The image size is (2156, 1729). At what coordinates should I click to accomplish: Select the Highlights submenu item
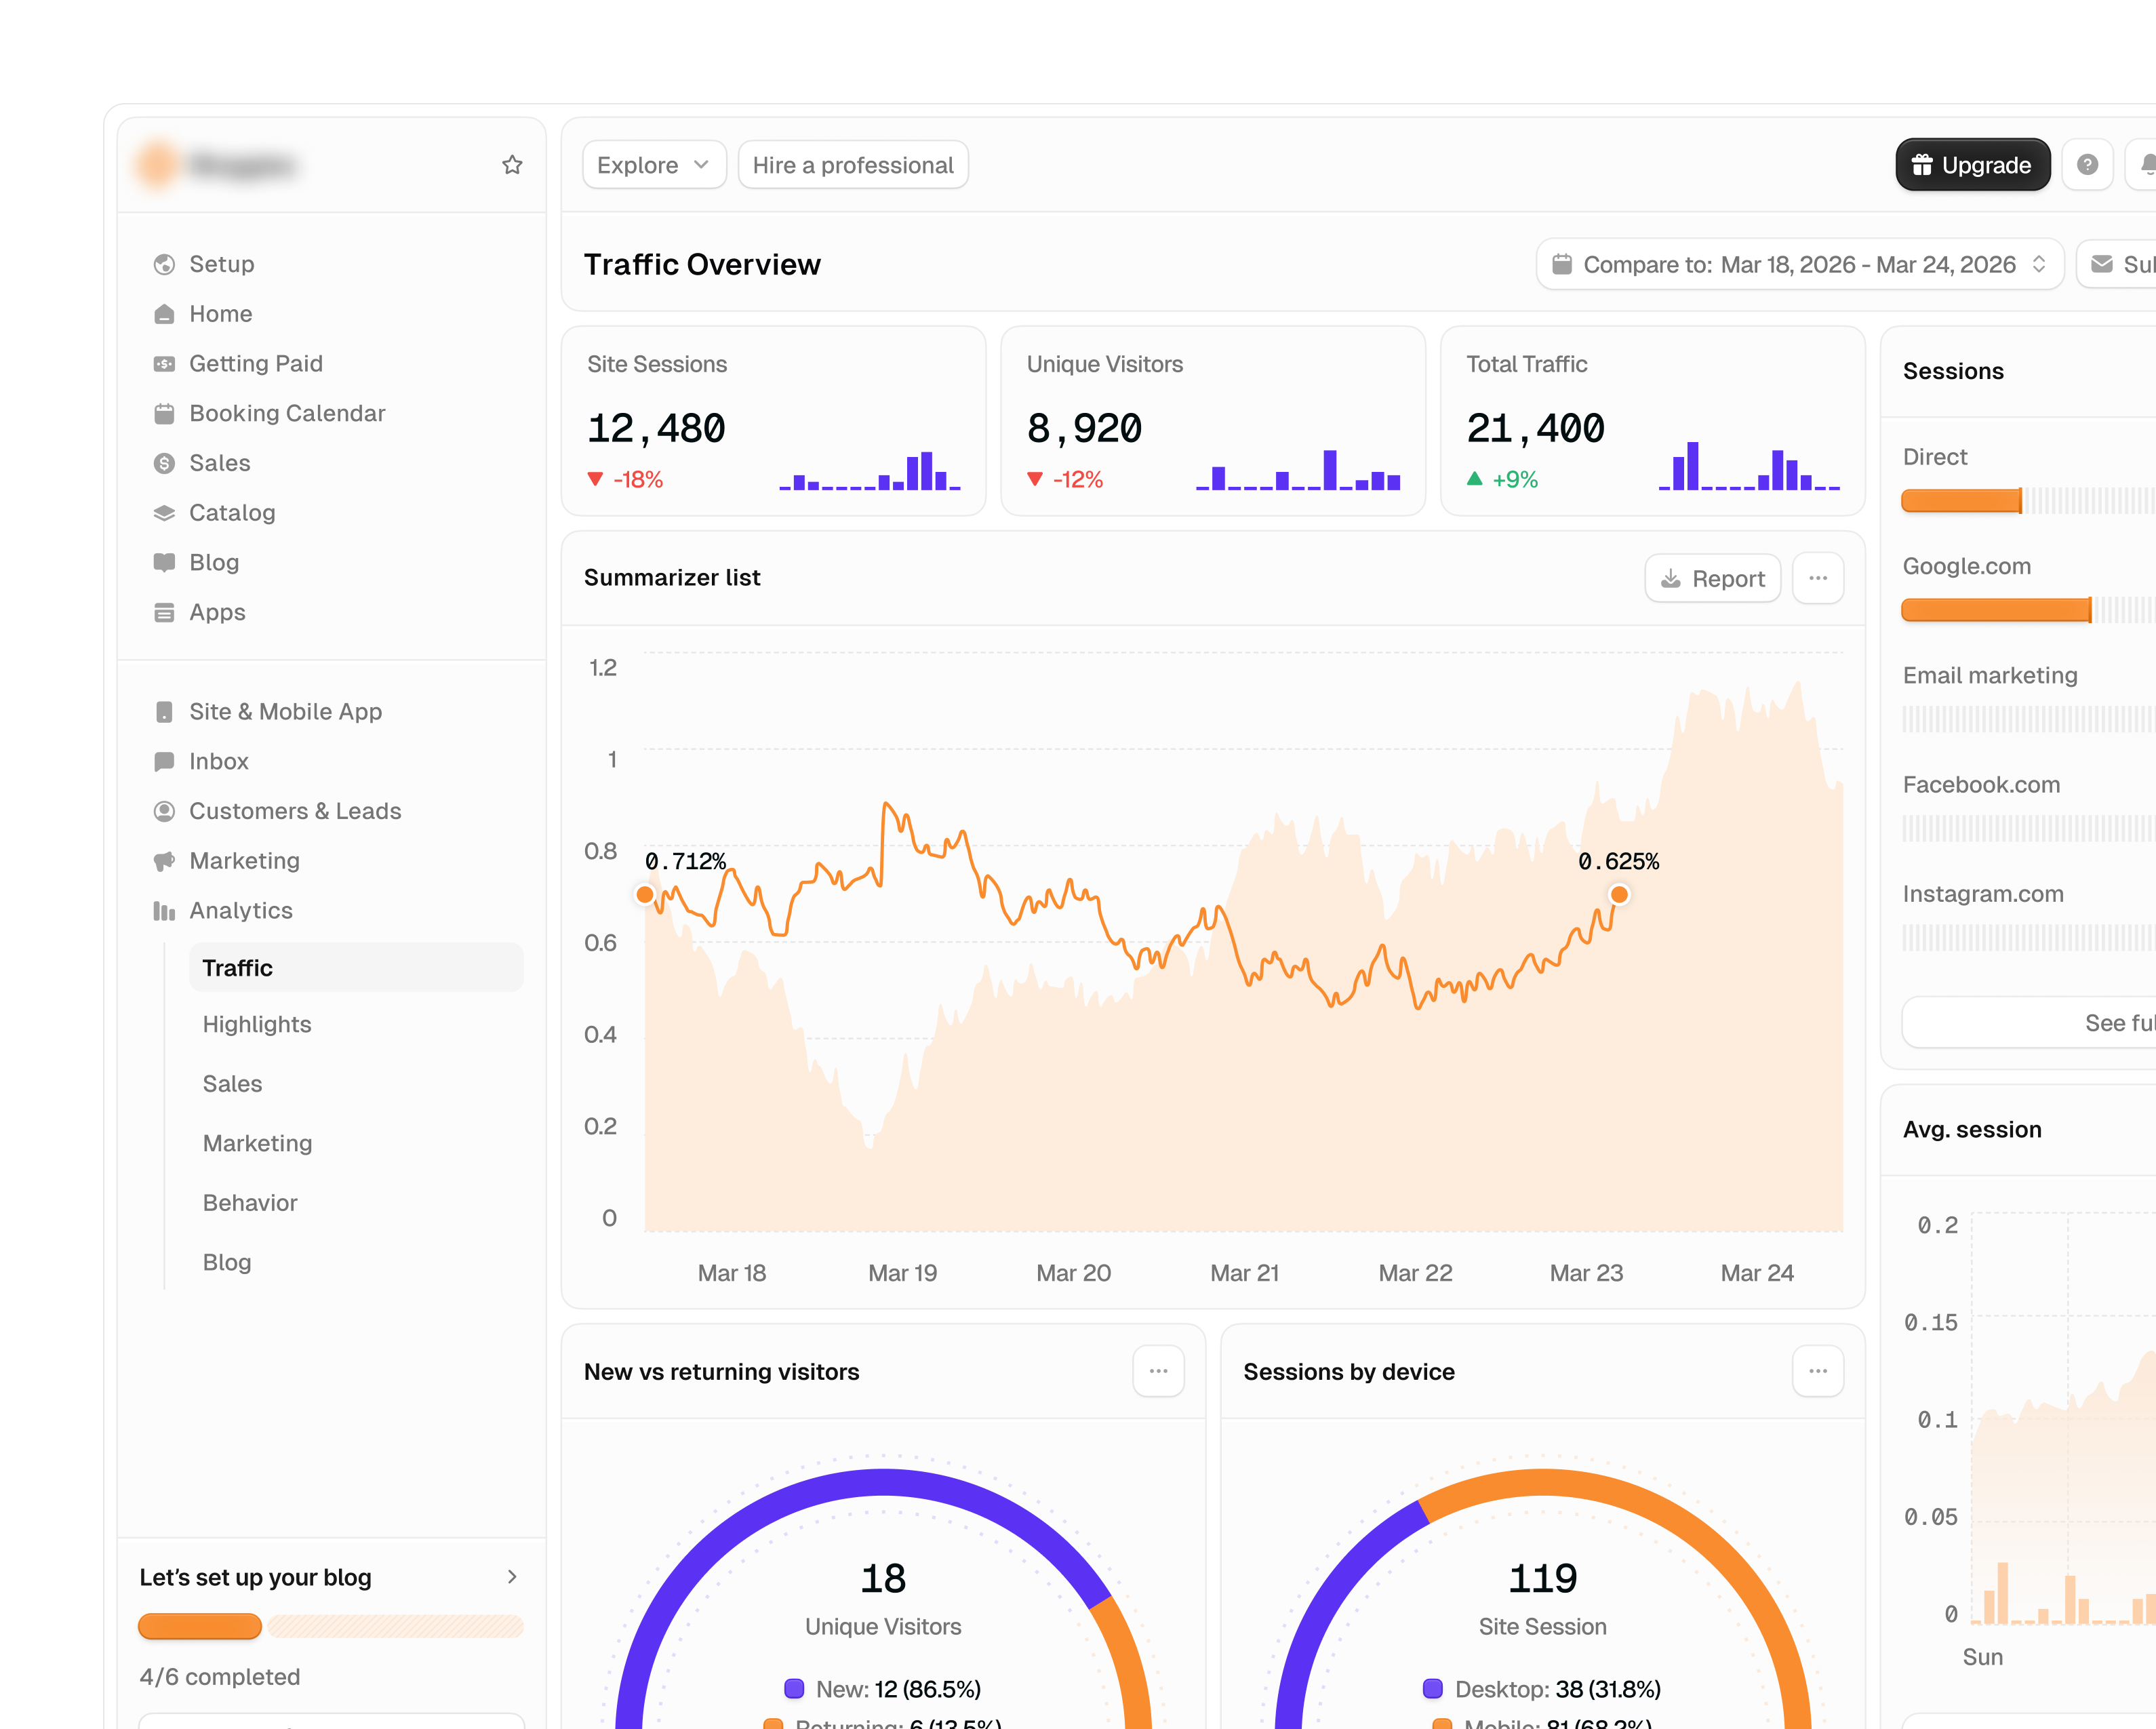pyautogui.click(x=257, y=1024)
